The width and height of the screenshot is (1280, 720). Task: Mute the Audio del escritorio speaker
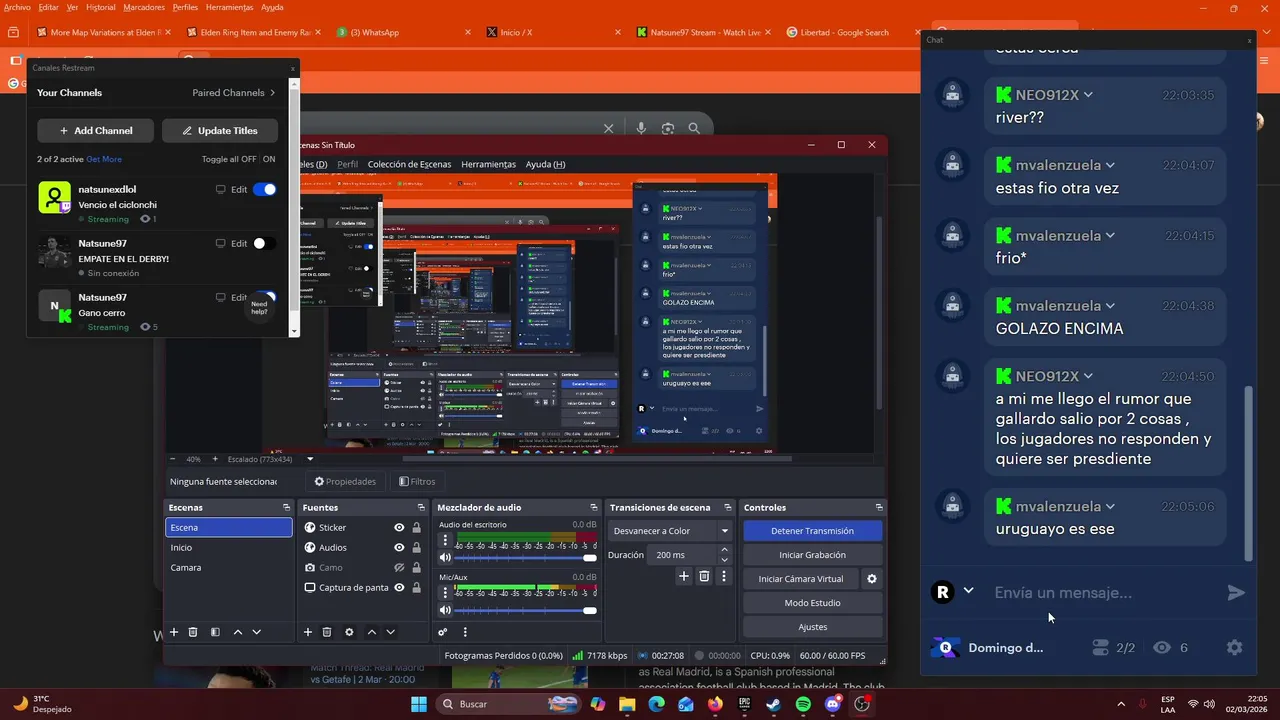(445, 558)
